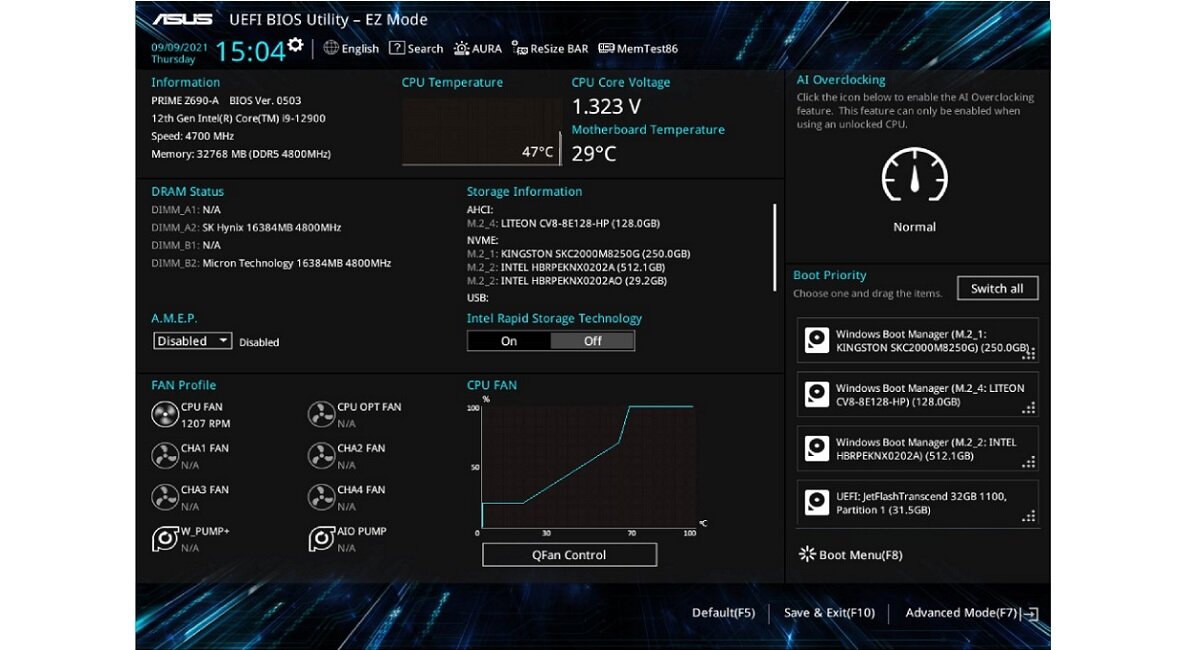Click the AIO PUMP icon
Viewport: 1200px width, 650px height.
click(x=322, y=538)
